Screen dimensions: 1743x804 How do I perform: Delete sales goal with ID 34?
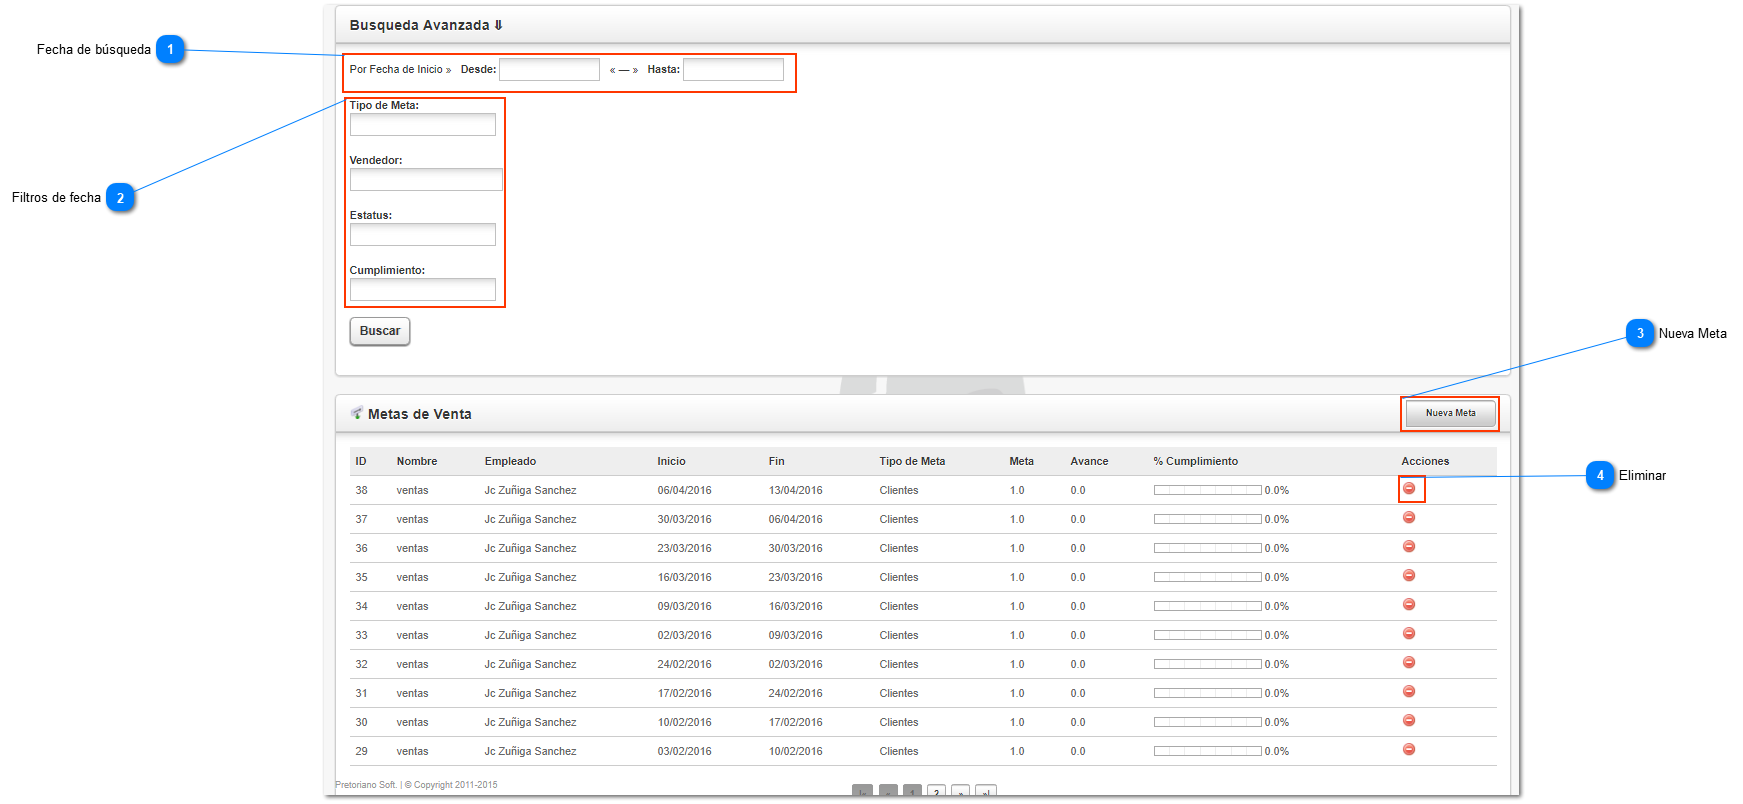pos(1409,604)
